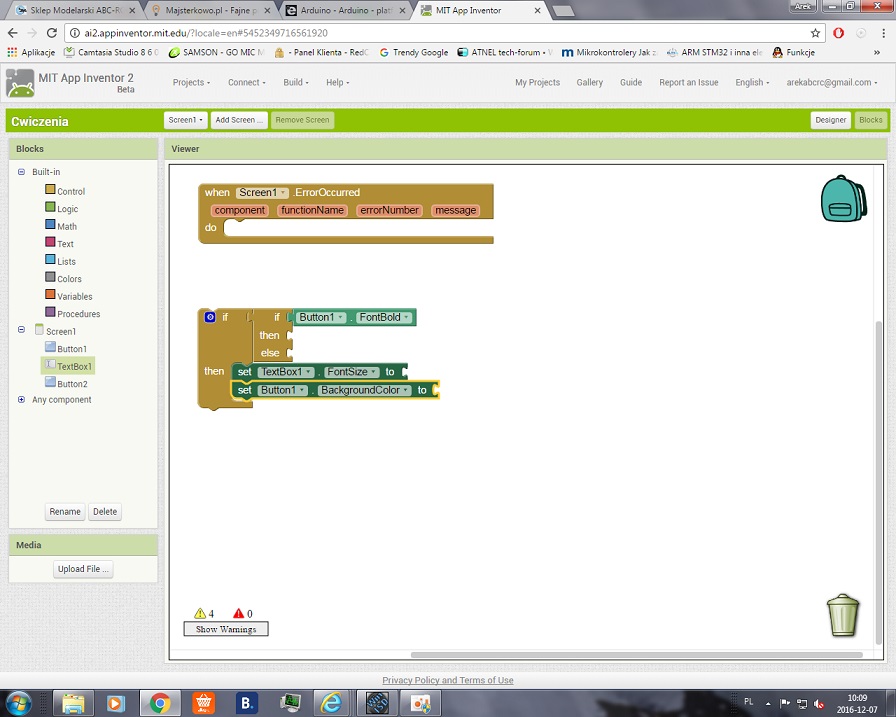
Task: Go to My Projects
Action: pos(537,82)
